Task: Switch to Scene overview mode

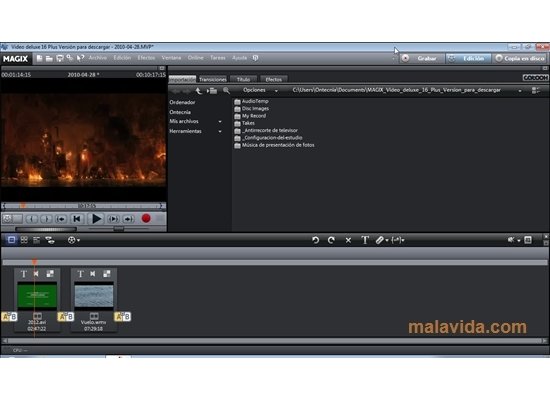Action: click(24, 240)
